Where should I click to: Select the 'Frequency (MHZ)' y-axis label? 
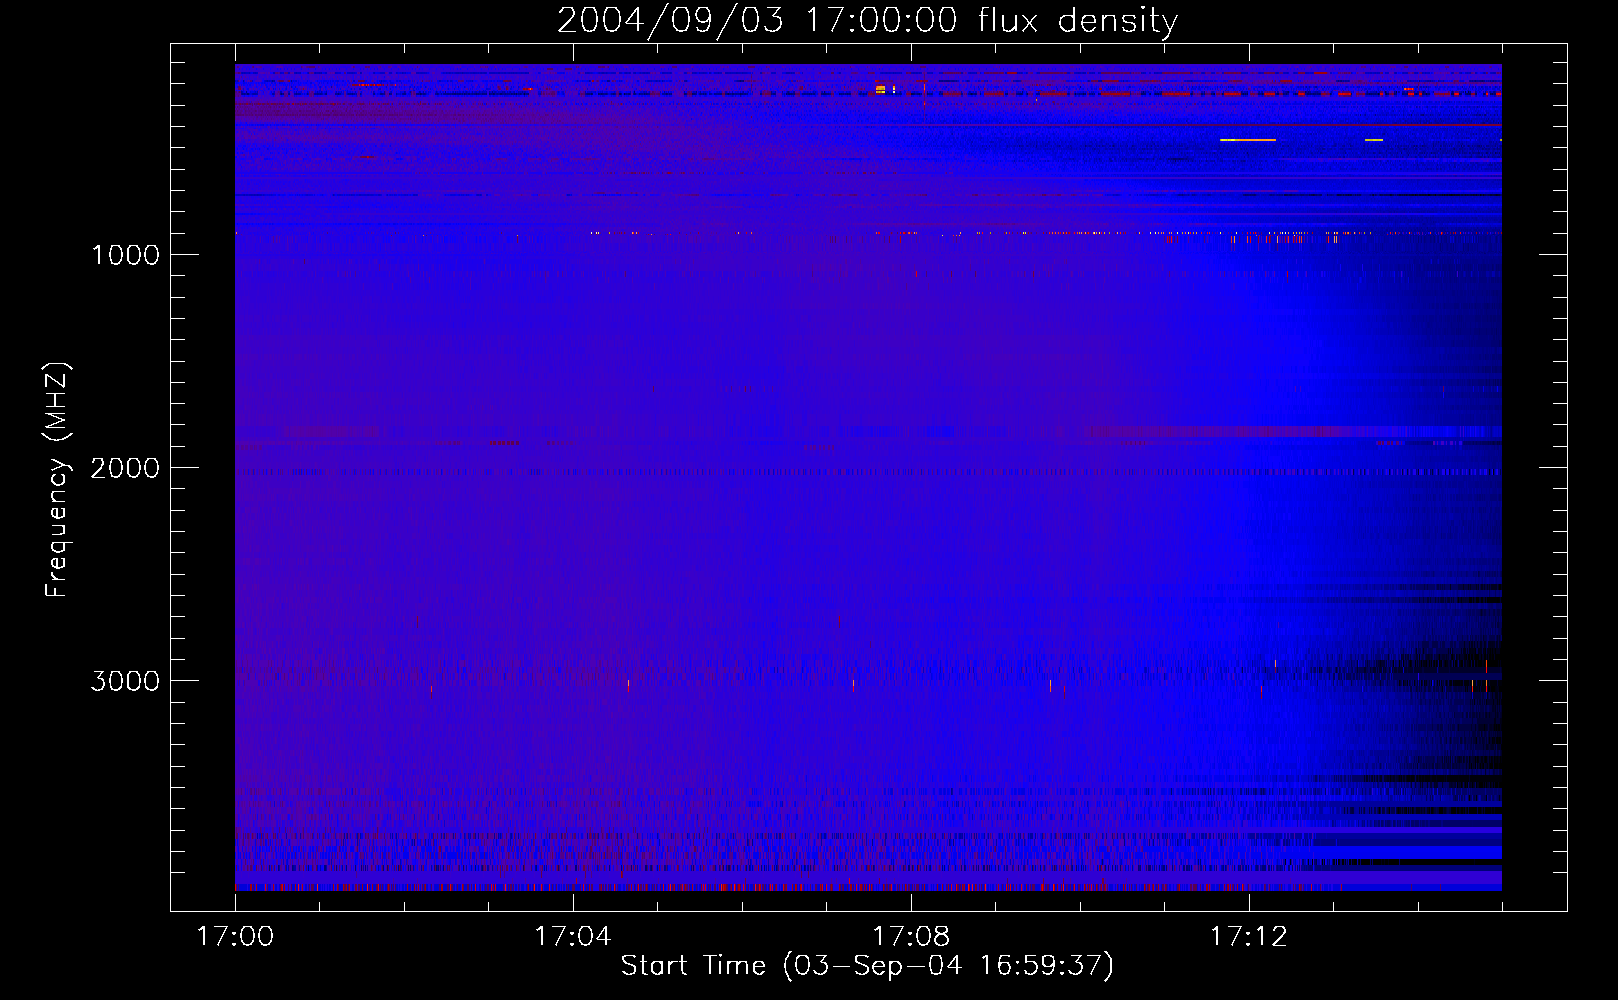tap(57, 480)
